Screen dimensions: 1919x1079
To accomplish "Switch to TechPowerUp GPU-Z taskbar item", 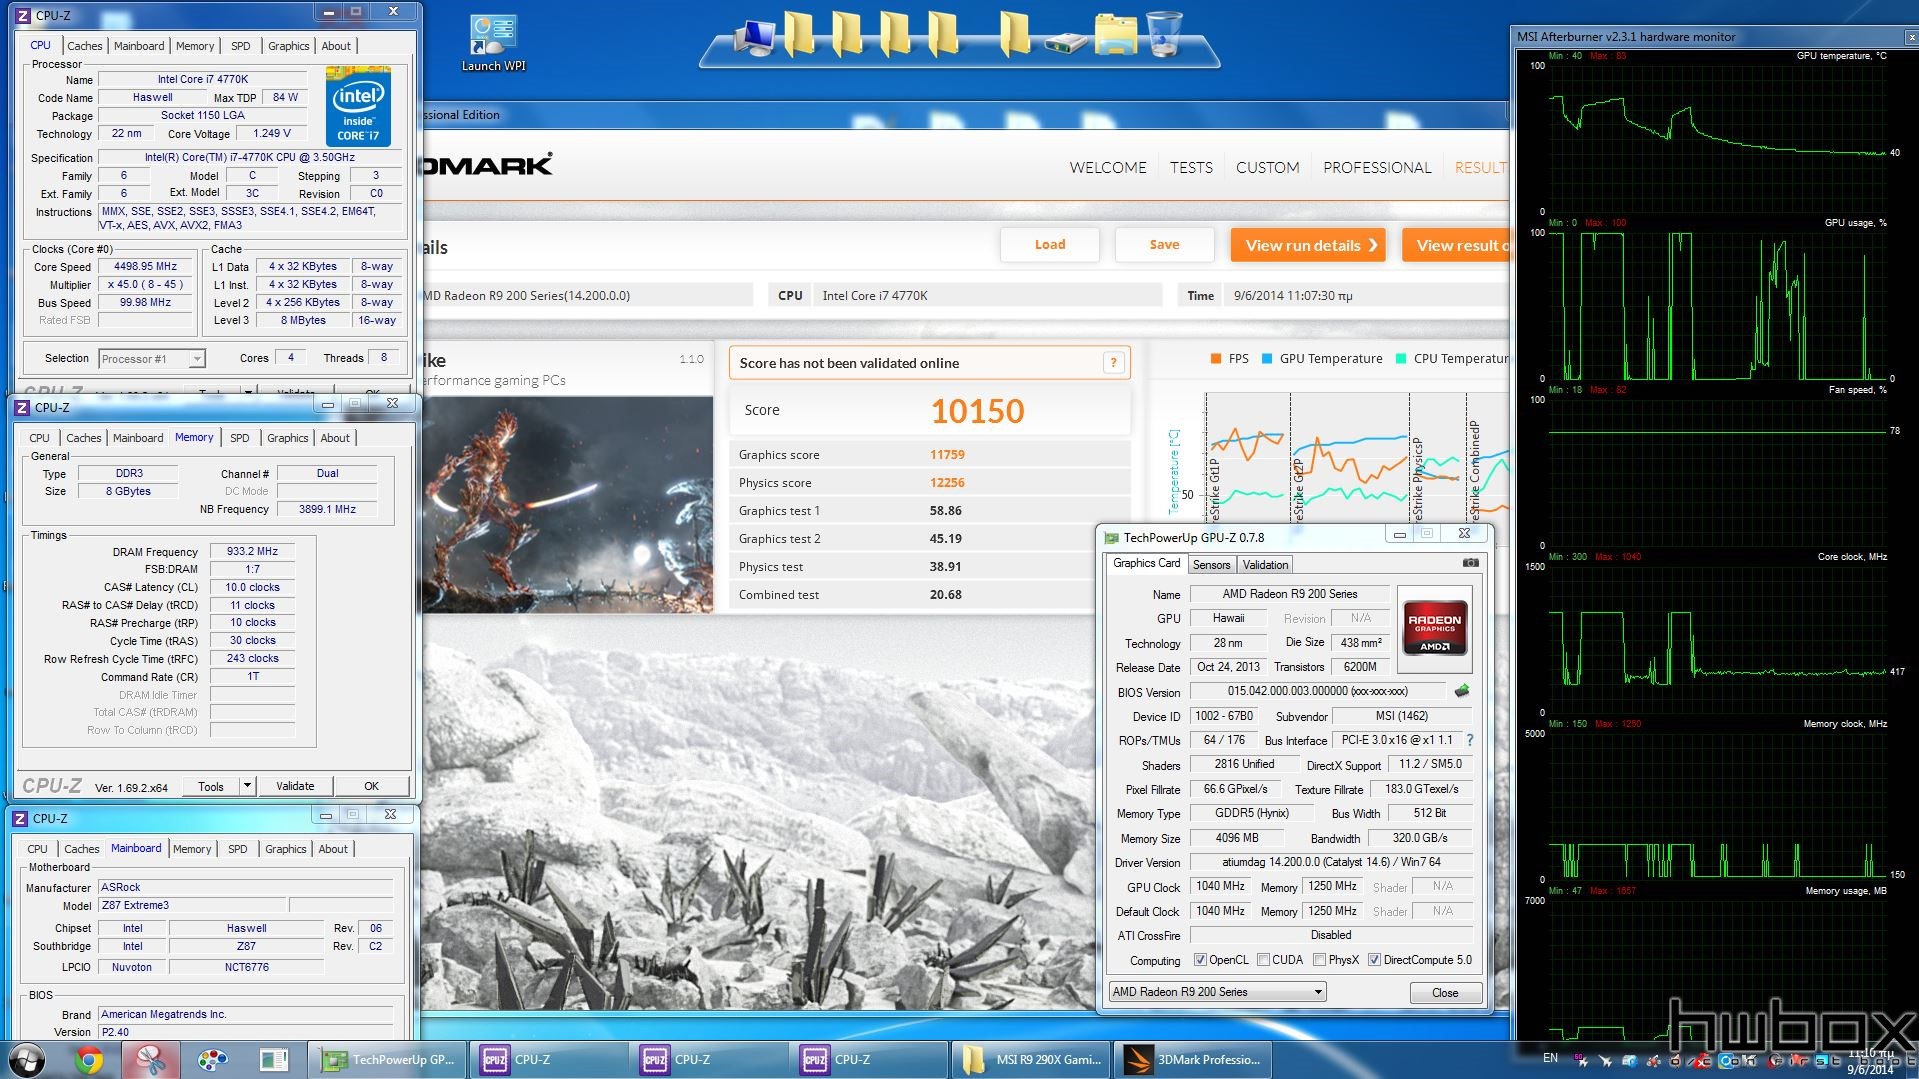I will [388, 1060].
